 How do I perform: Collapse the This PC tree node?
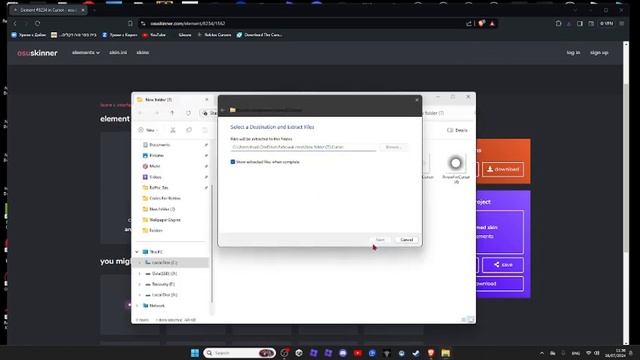pyautogui.click(x=137, y=252)
